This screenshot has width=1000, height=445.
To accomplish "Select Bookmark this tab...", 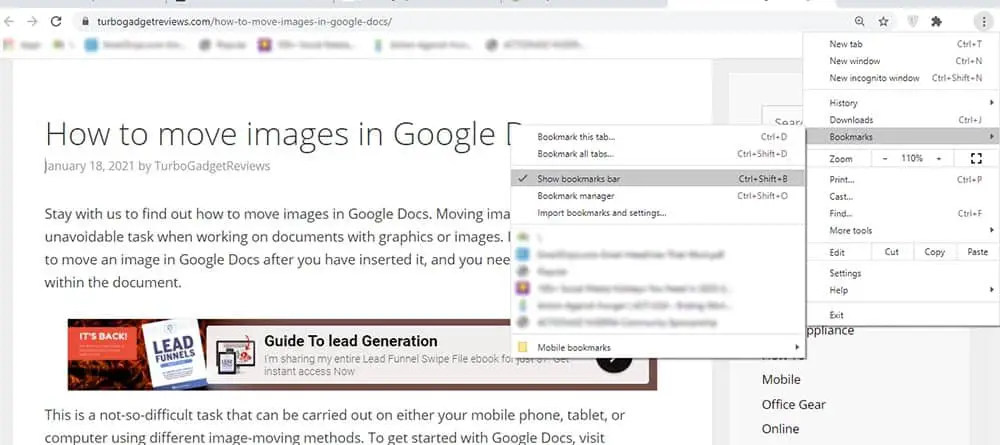I will pyautogui.click(x=659, y=136).
